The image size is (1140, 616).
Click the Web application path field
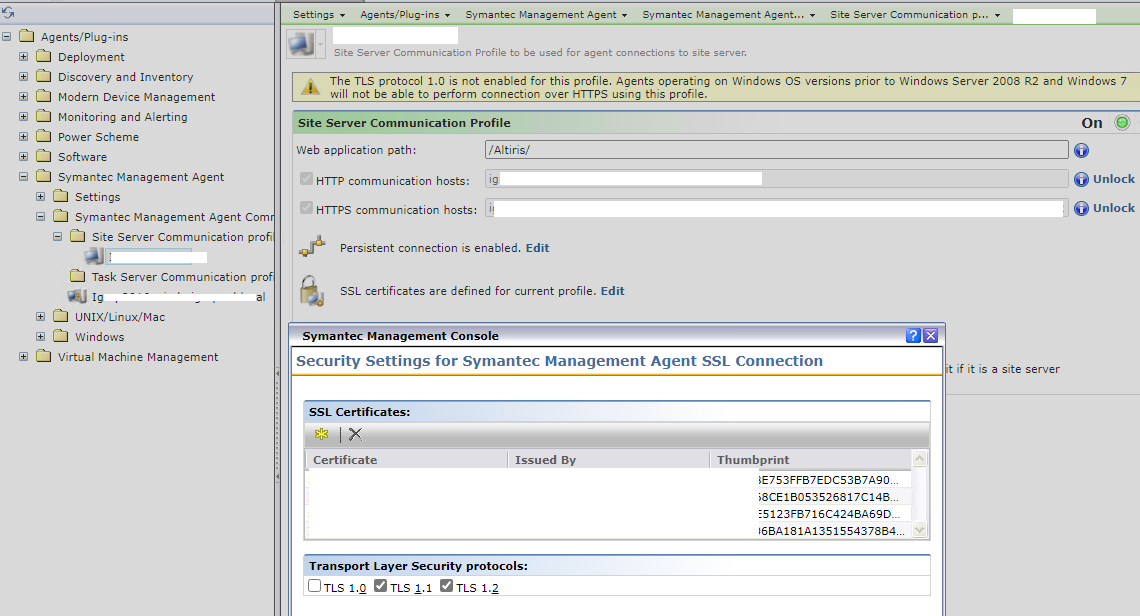tap(776, 150)
